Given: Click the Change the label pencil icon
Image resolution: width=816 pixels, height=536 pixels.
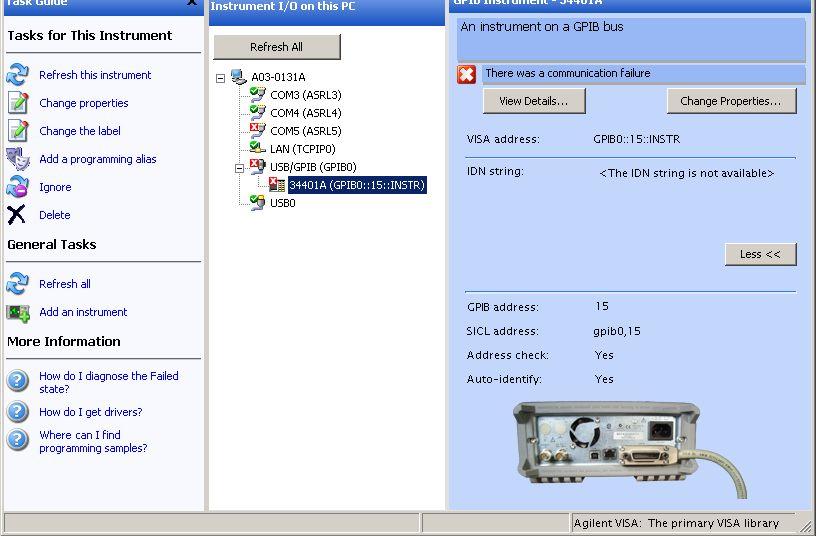Looking at the screenshot, I should click(18, 131).
